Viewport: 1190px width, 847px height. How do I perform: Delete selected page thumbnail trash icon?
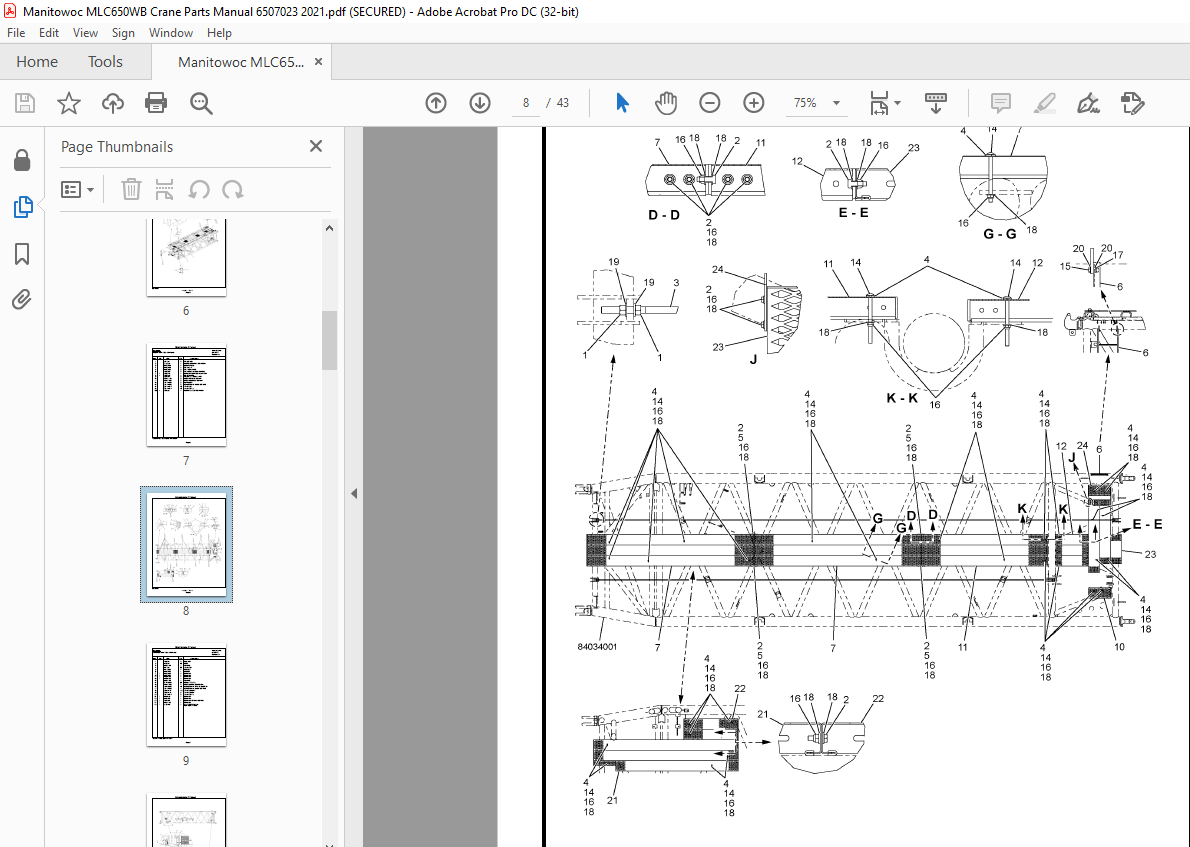coord(131,189)
